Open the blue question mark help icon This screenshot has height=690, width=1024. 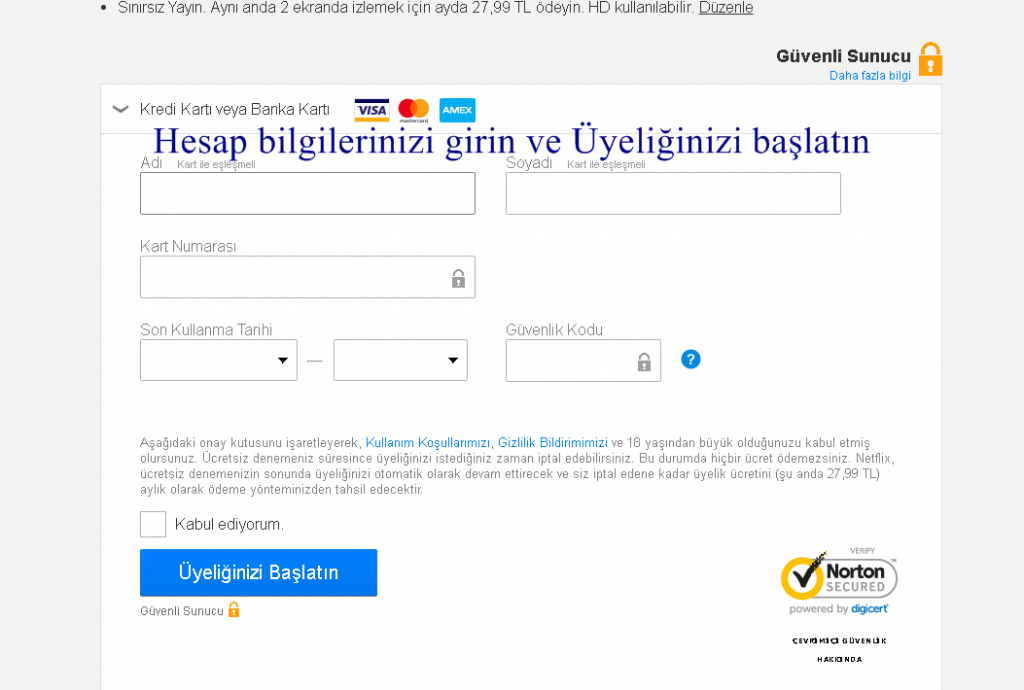click(690, 359)
